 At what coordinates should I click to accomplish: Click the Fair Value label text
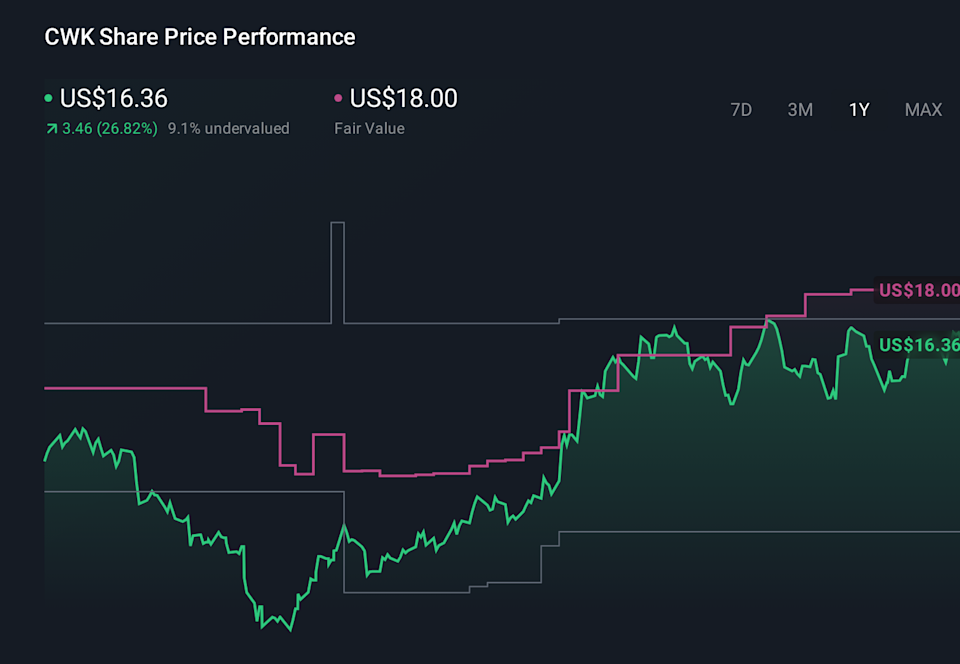coord(369,129)
